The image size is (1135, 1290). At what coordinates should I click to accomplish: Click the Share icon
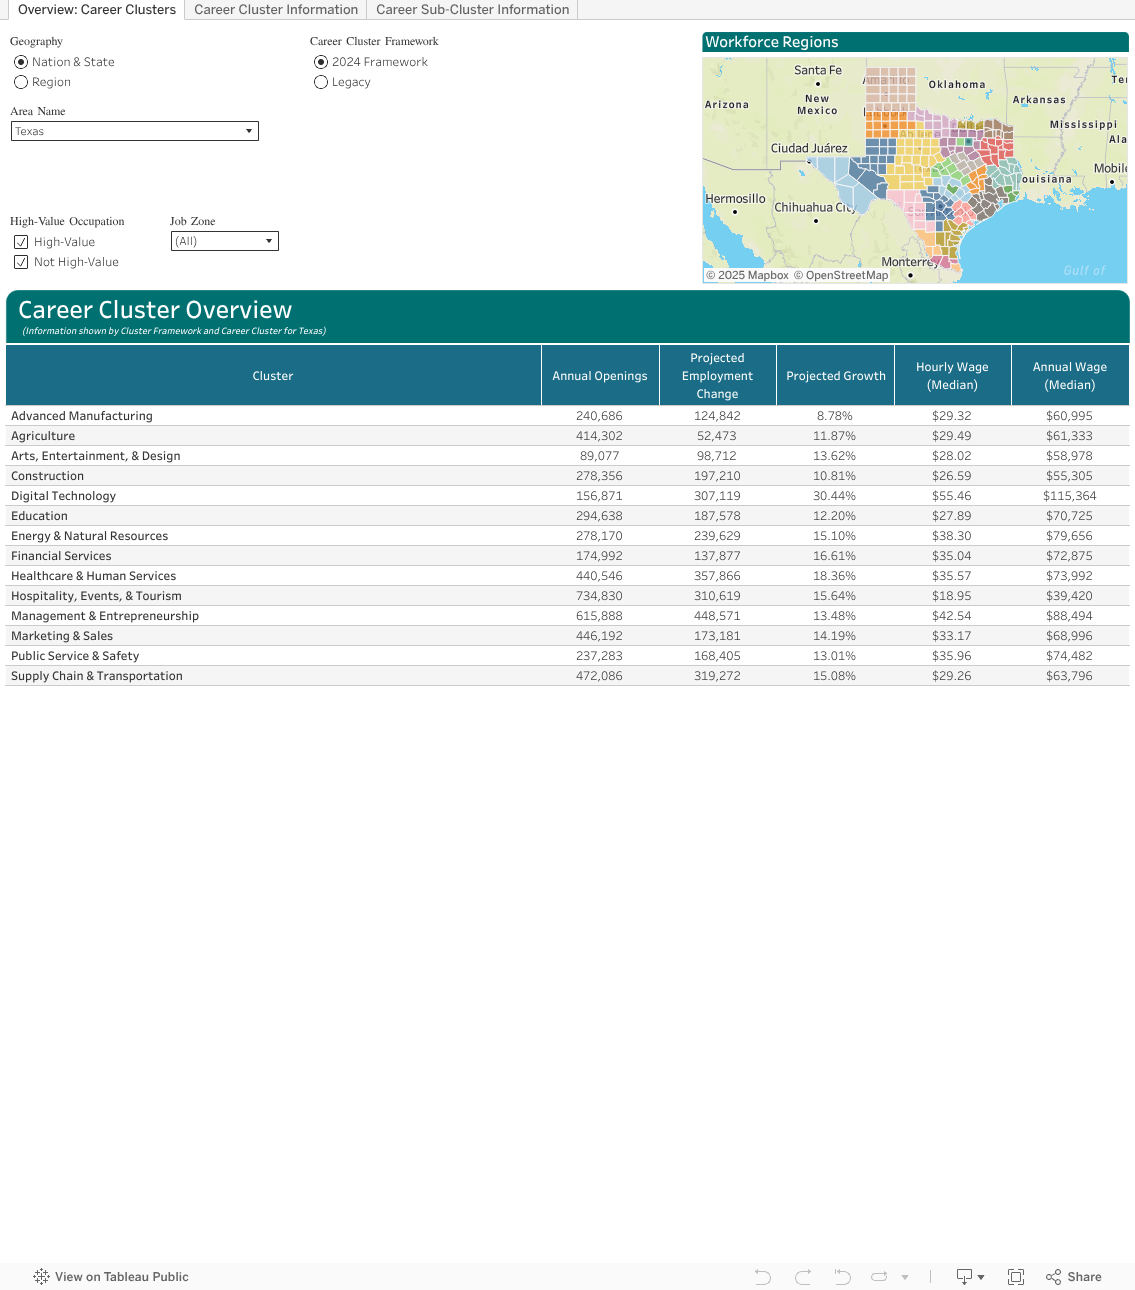pyautogui.click(x=1074, y=1277)
